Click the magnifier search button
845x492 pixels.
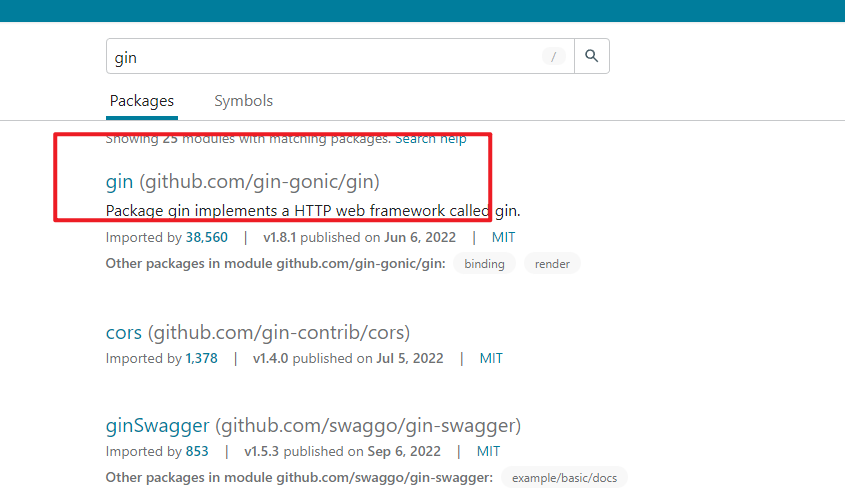click(x=592, y=56)
